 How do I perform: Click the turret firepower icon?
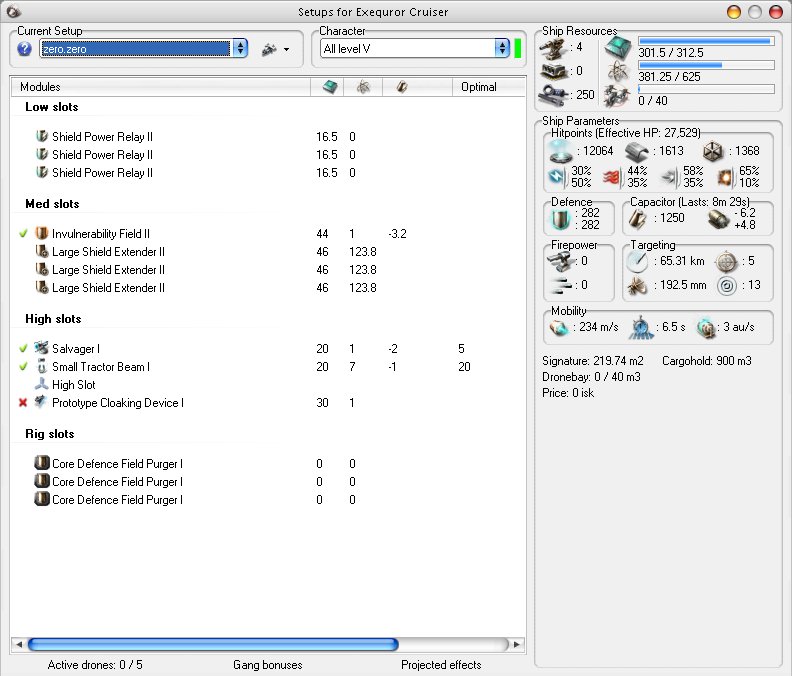coord(561,261)
